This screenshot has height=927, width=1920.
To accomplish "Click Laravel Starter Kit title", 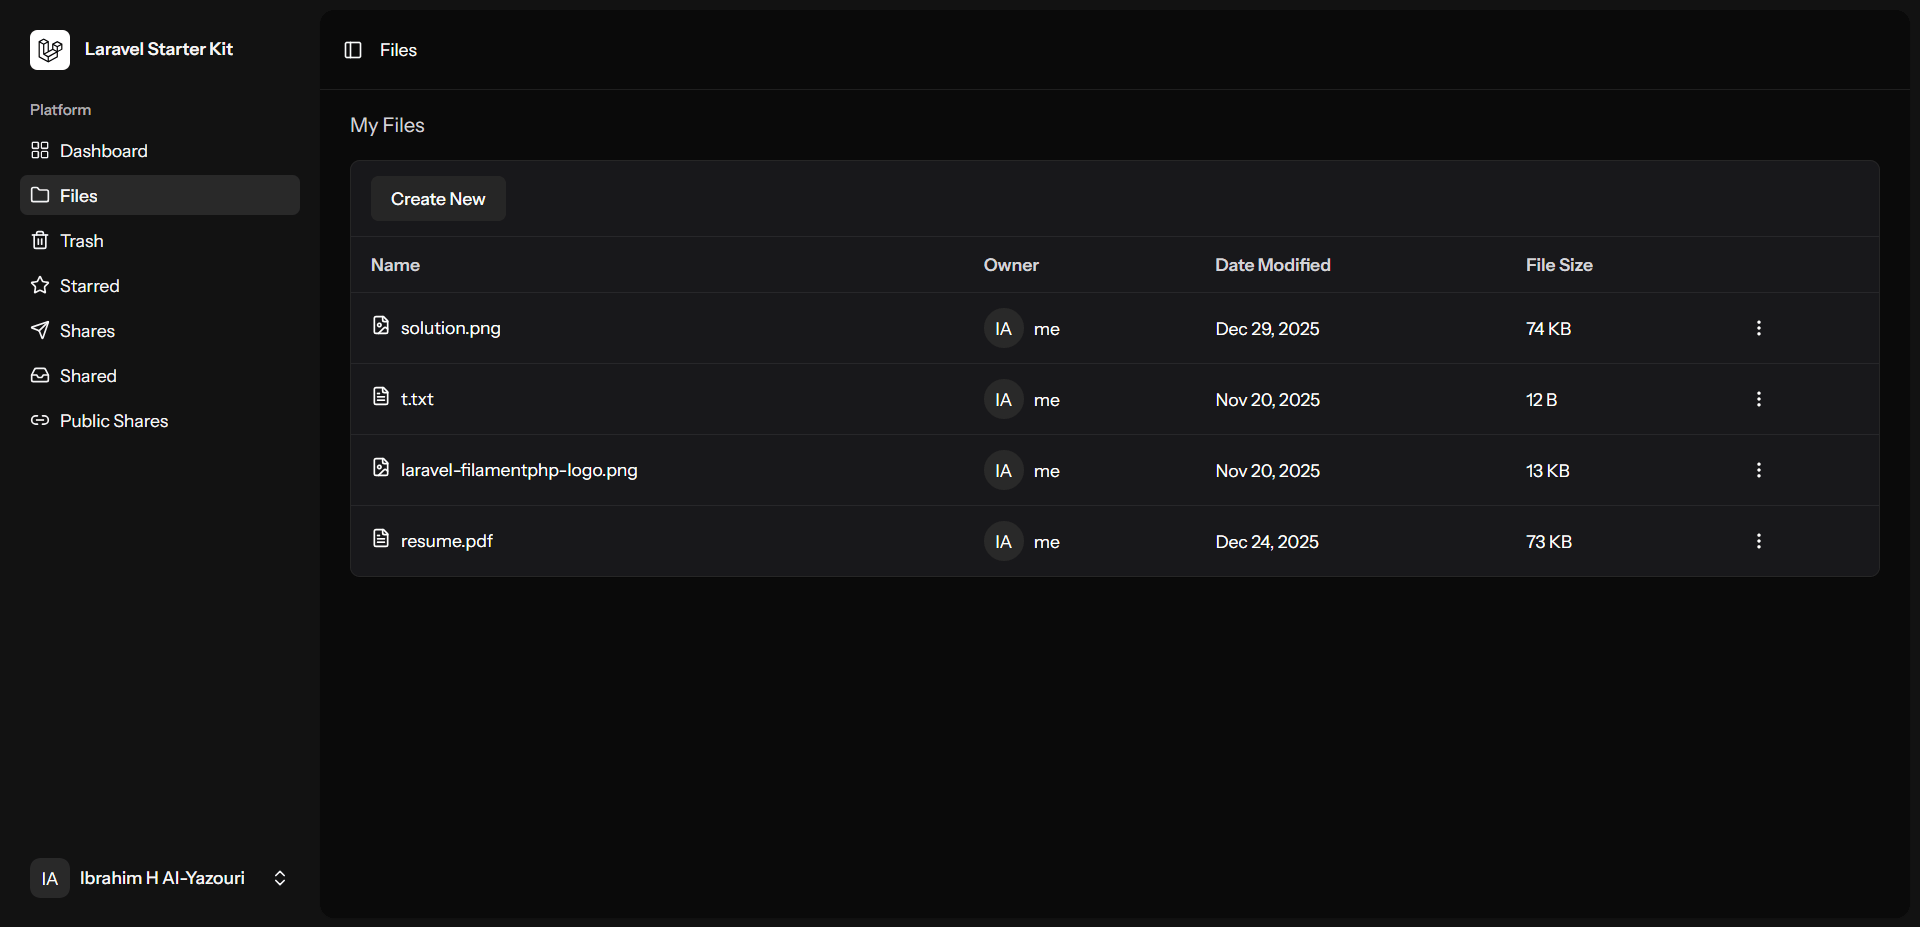I will [x=159, y=49].
